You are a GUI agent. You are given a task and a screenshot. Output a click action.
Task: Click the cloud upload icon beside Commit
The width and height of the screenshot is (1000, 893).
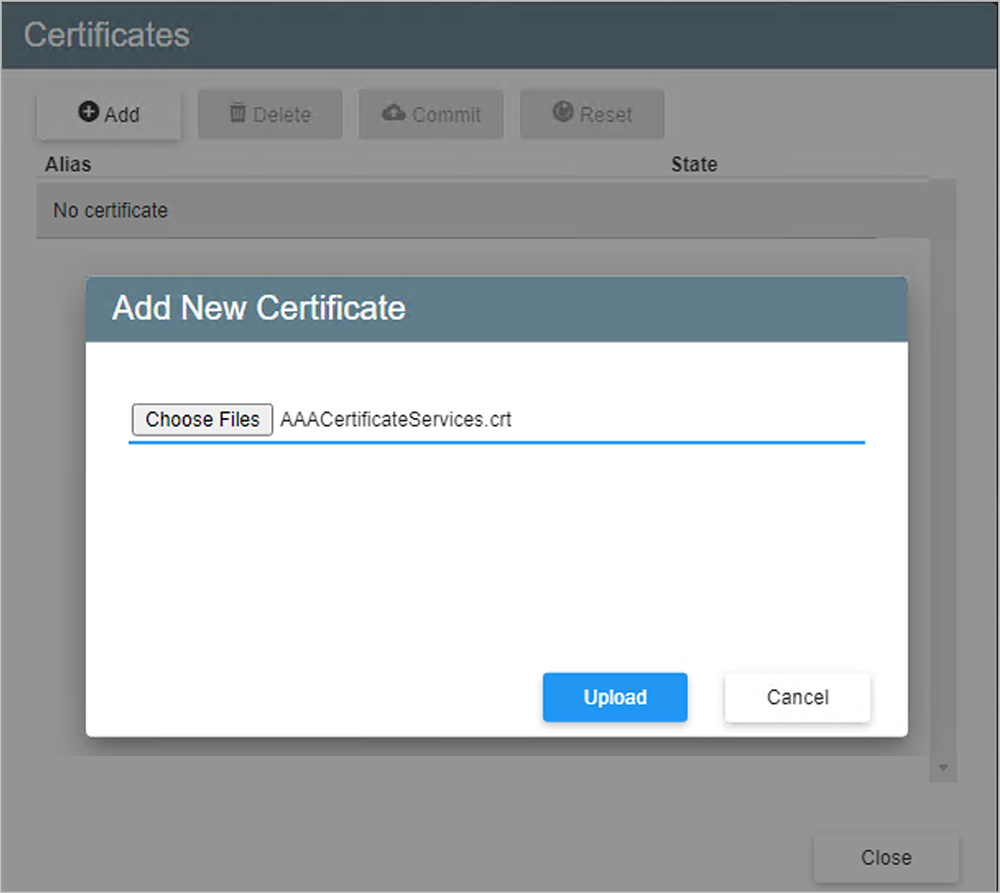point(394,113)
